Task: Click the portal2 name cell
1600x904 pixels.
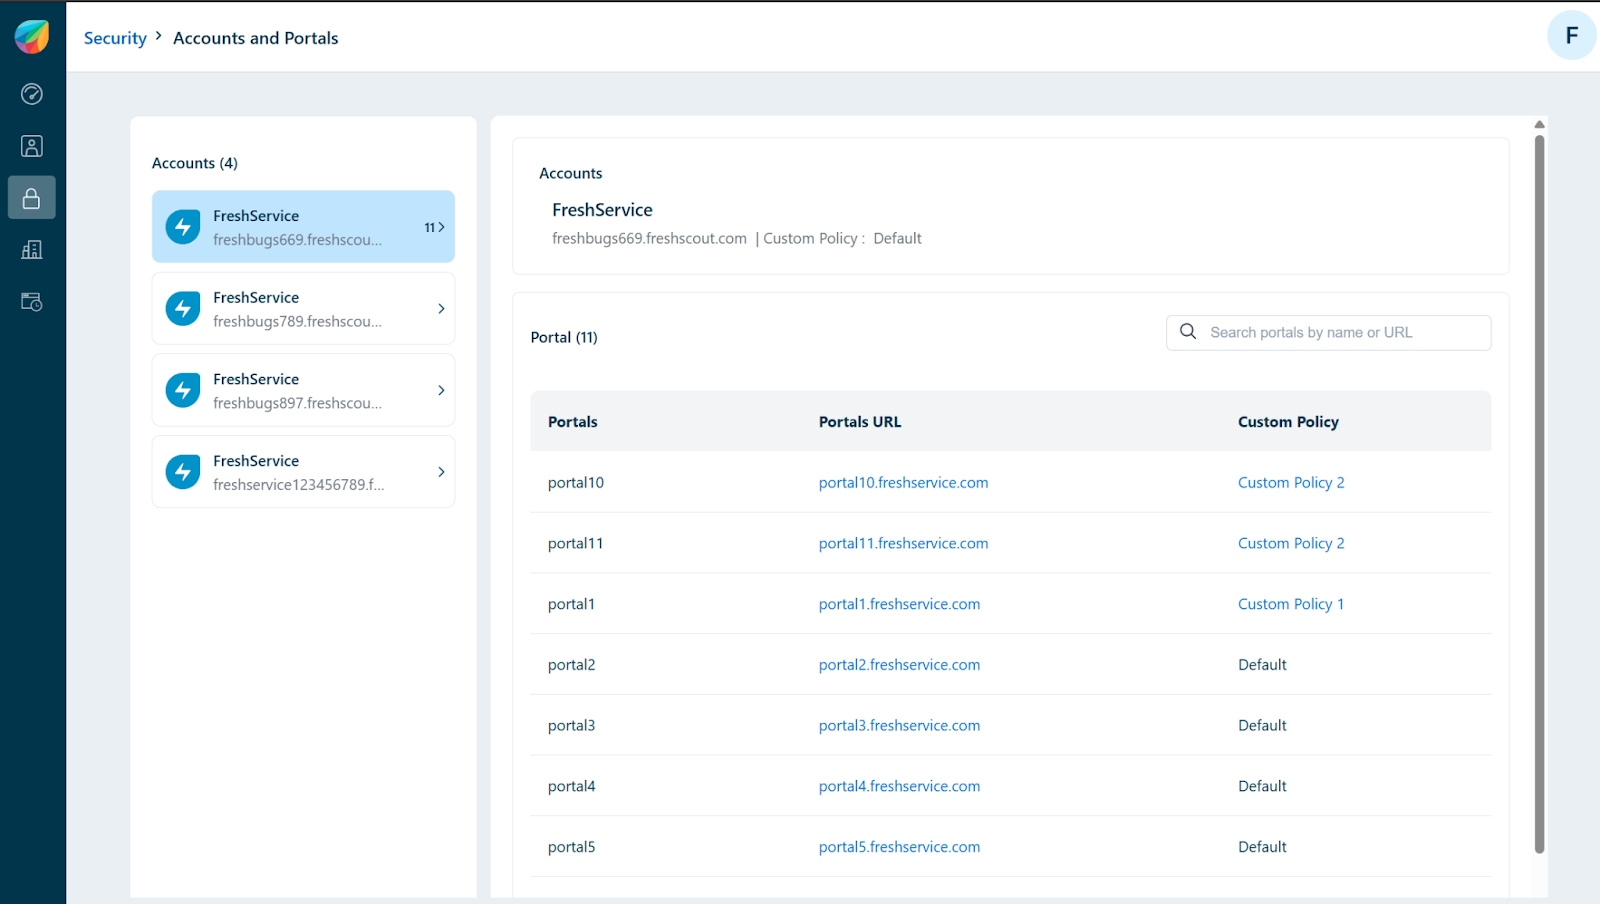Action: coord(571,665)
